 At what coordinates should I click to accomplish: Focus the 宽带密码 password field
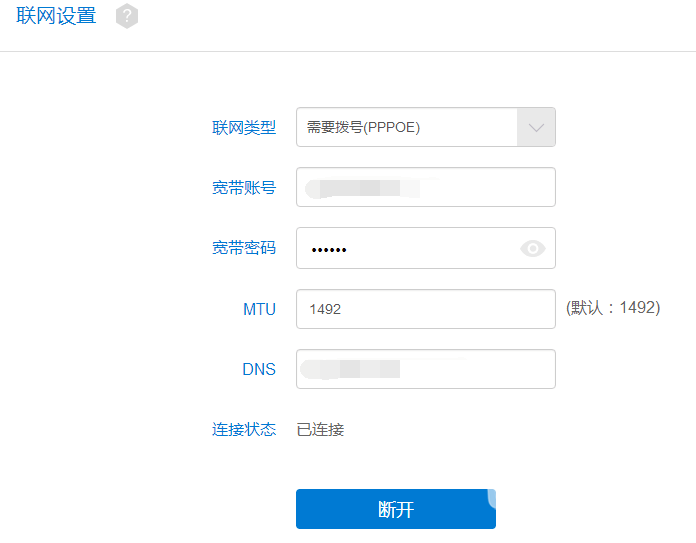point(410,249)
